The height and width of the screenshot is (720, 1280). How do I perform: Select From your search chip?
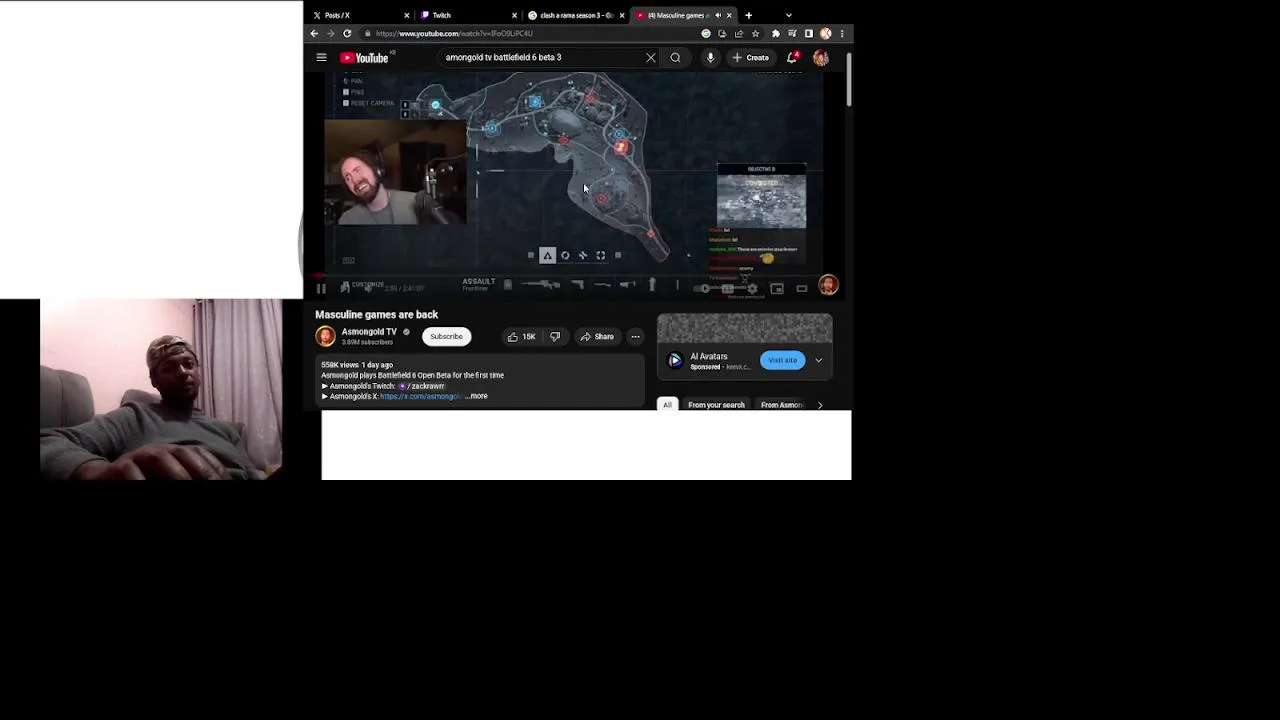716,405
